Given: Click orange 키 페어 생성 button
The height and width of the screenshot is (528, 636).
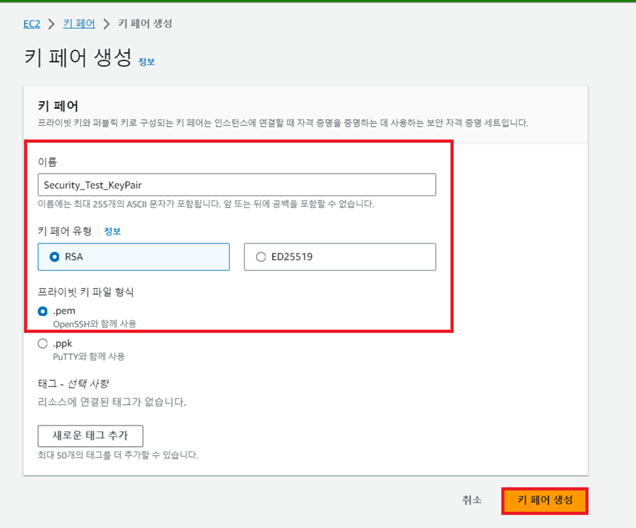Looking at the screenshot, I should [x=545, y=500].
